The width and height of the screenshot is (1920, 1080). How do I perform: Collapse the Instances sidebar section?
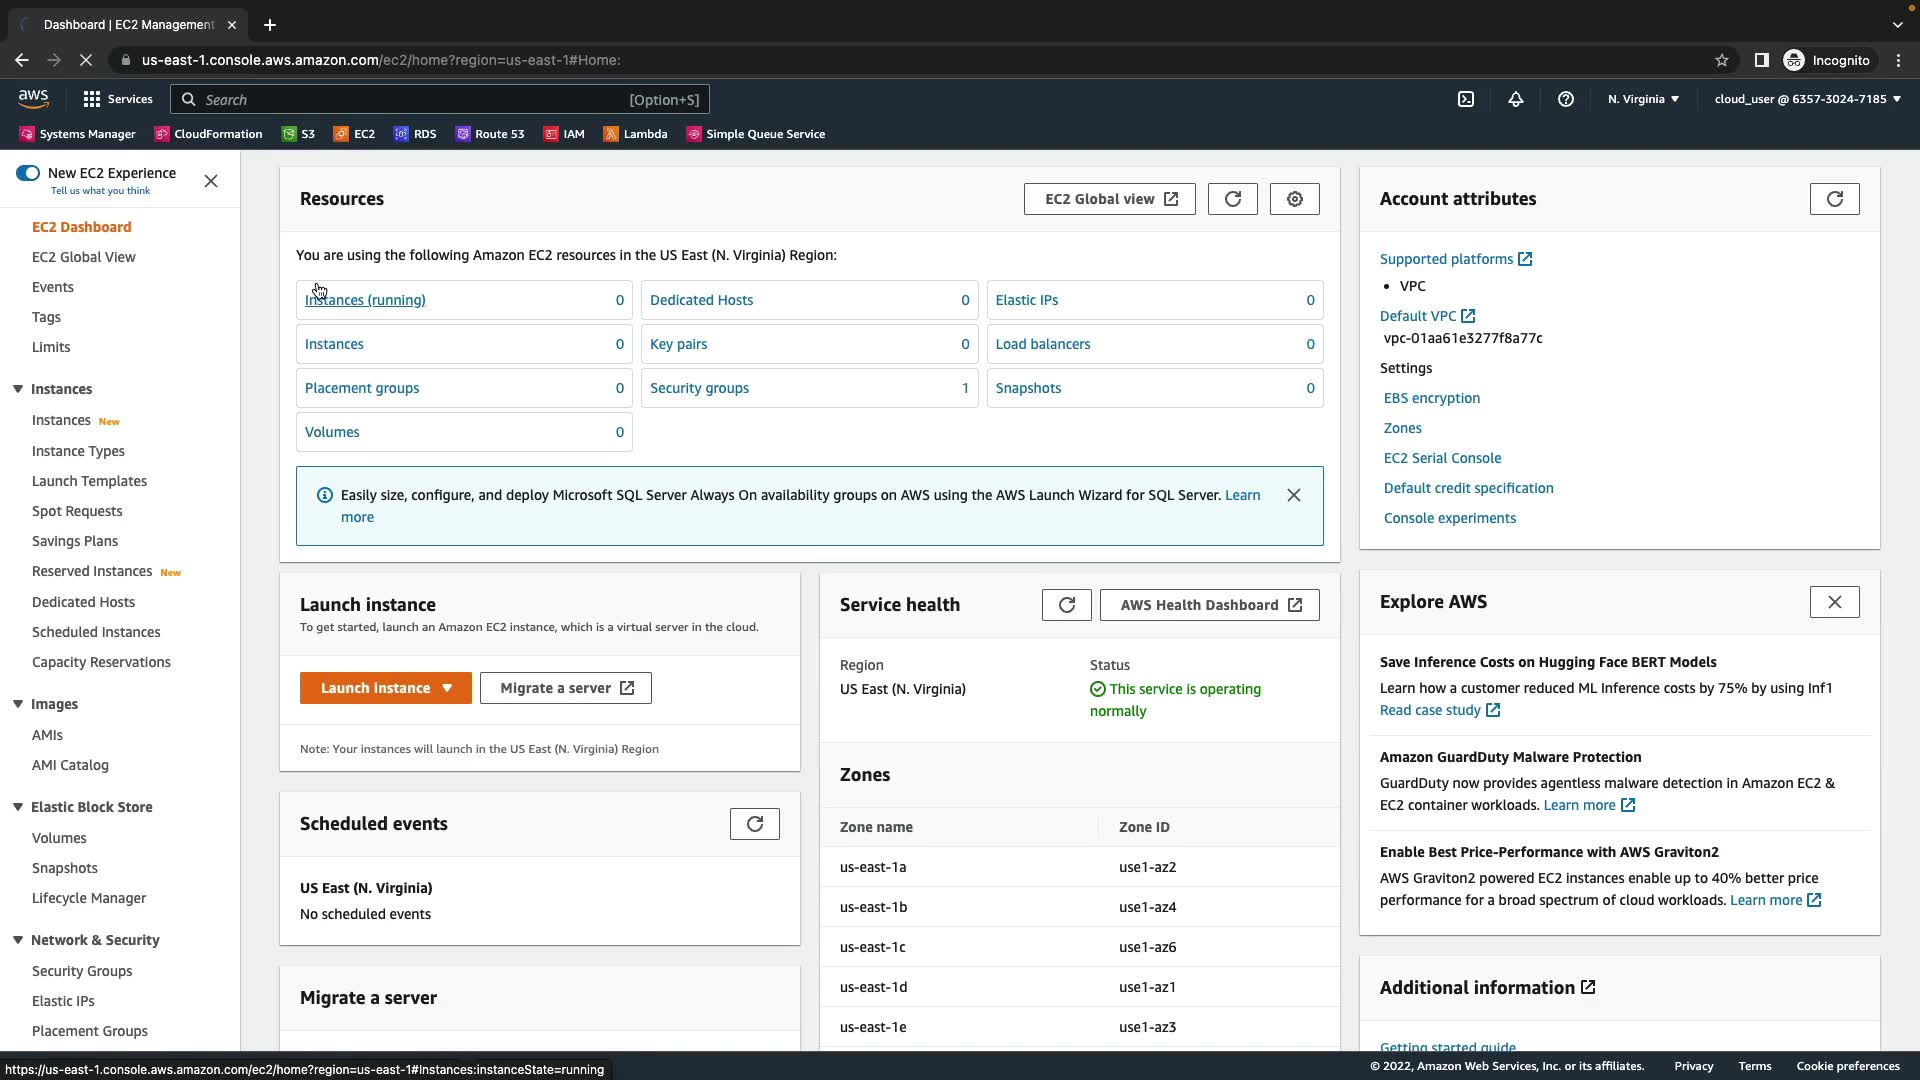[x=18, y=389]
